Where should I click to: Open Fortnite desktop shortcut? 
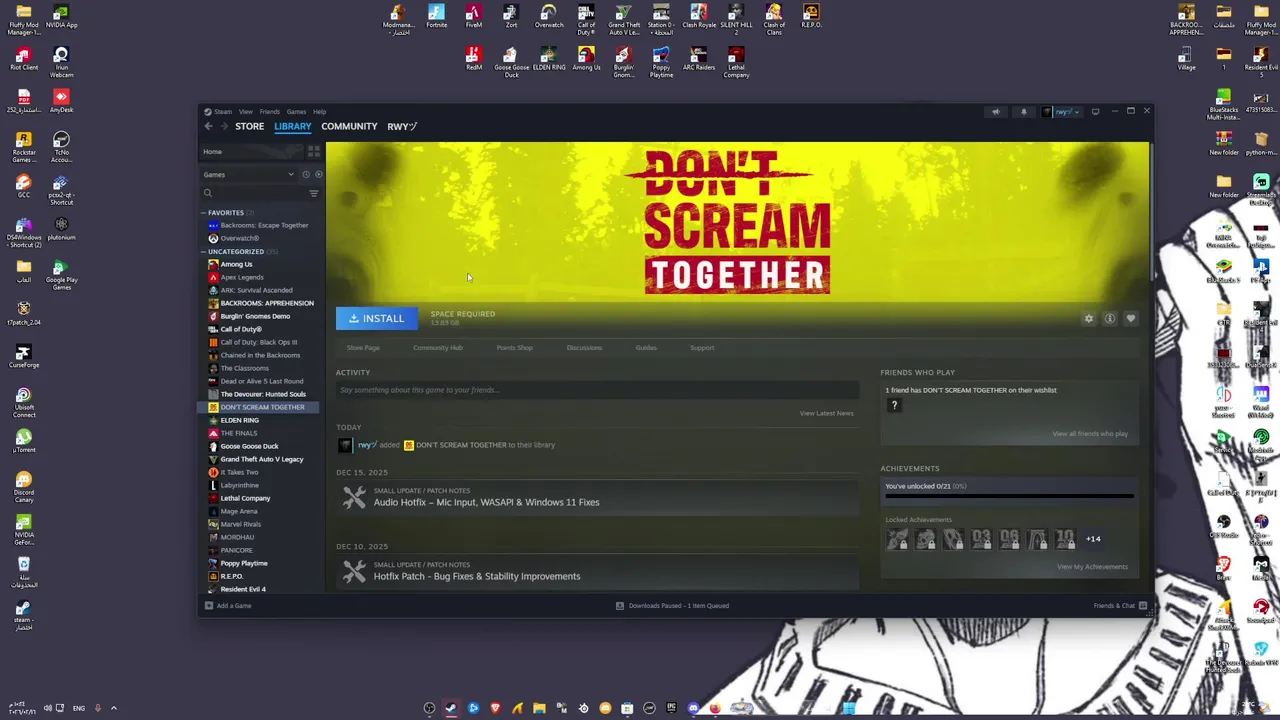[x=436, y=17]
